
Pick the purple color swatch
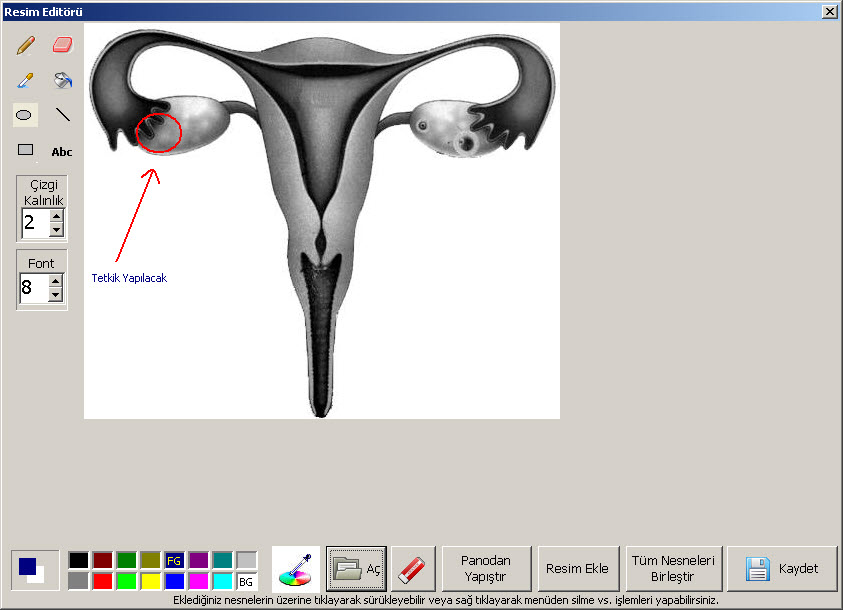point(198,560)
